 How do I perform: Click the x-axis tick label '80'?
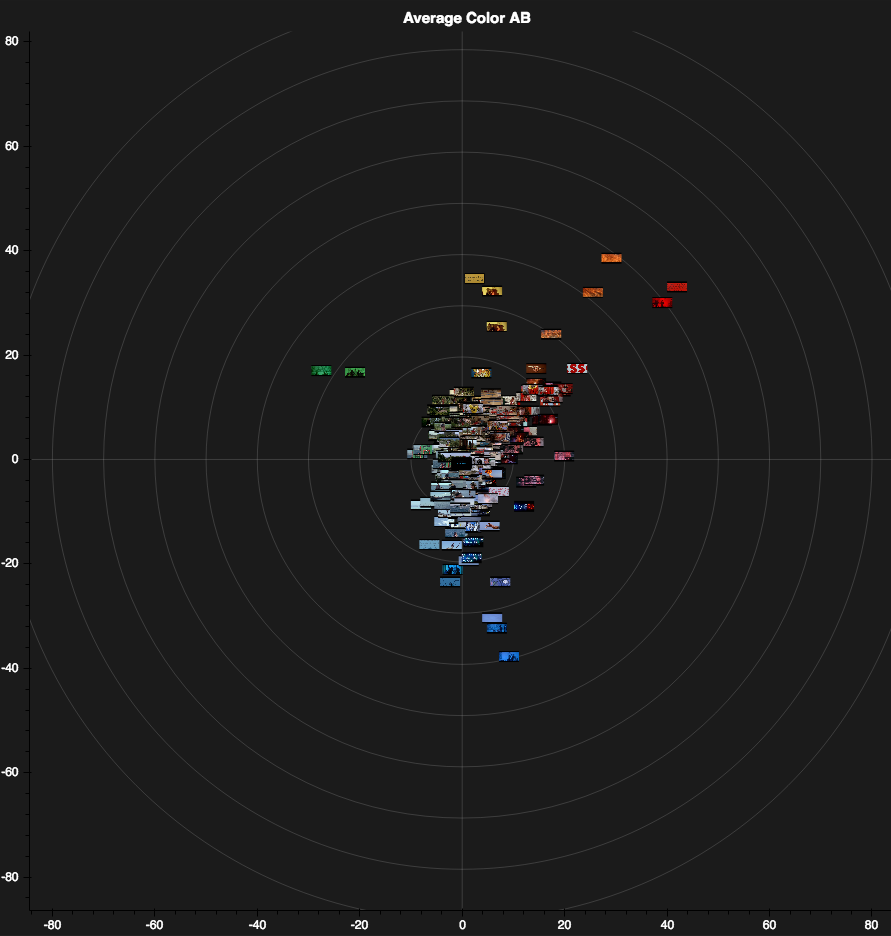(x=871, y=925)
